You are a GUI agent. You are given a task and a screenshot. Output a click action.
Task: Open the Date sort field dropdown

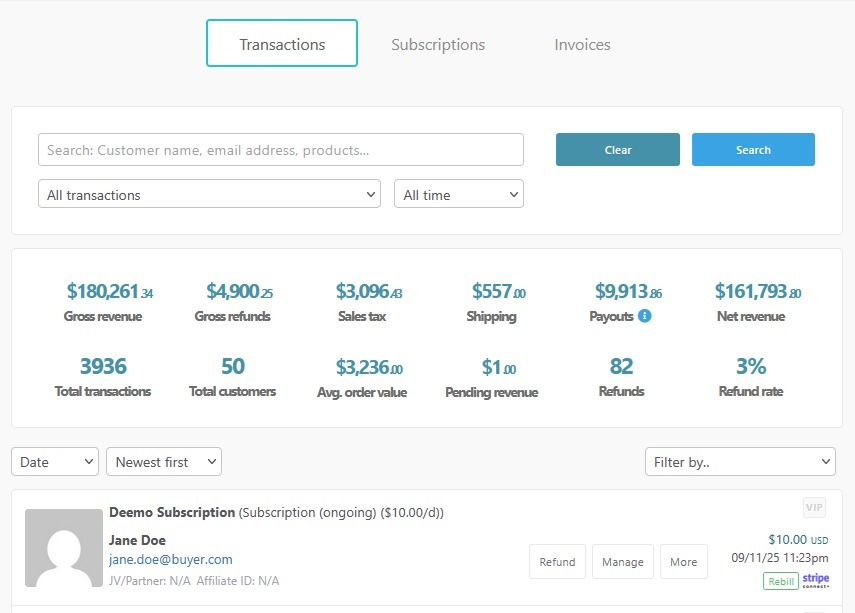[x=55, y=462]
